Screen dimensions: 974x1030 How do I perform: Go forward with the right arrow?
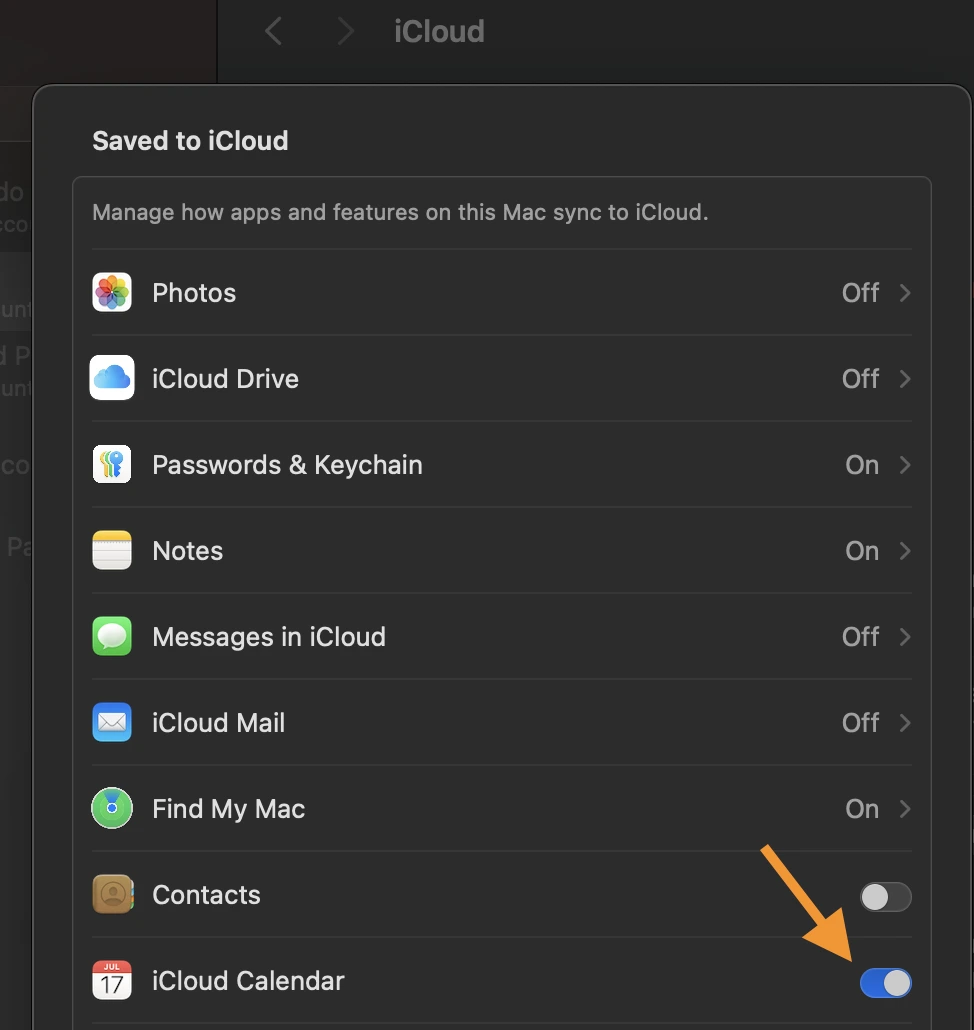(x=345, y=31)
